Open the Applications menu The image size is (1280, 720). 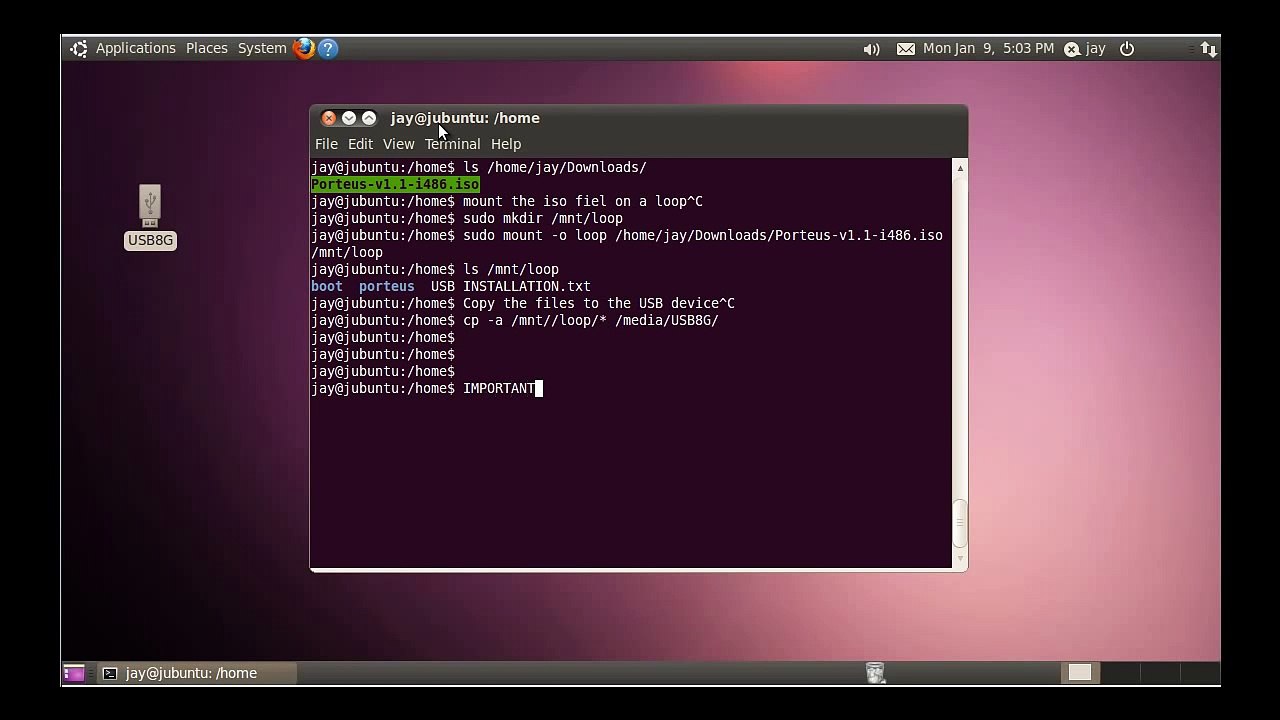(x=136, y=48)
